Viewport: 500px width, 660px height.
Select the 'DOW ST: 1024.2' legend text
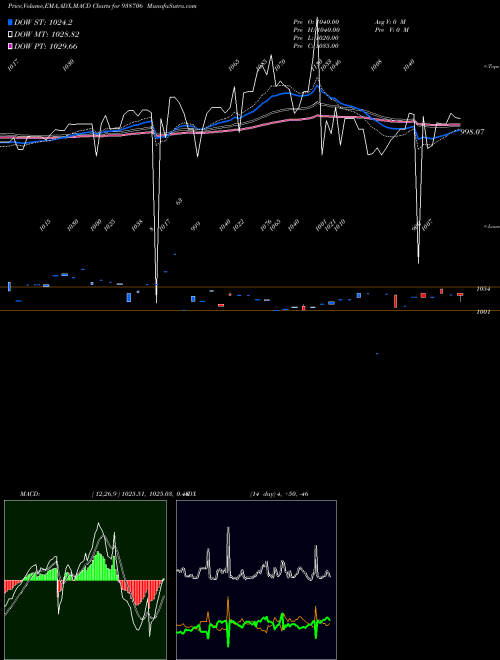pyautogui.click(x=43, y=22)
